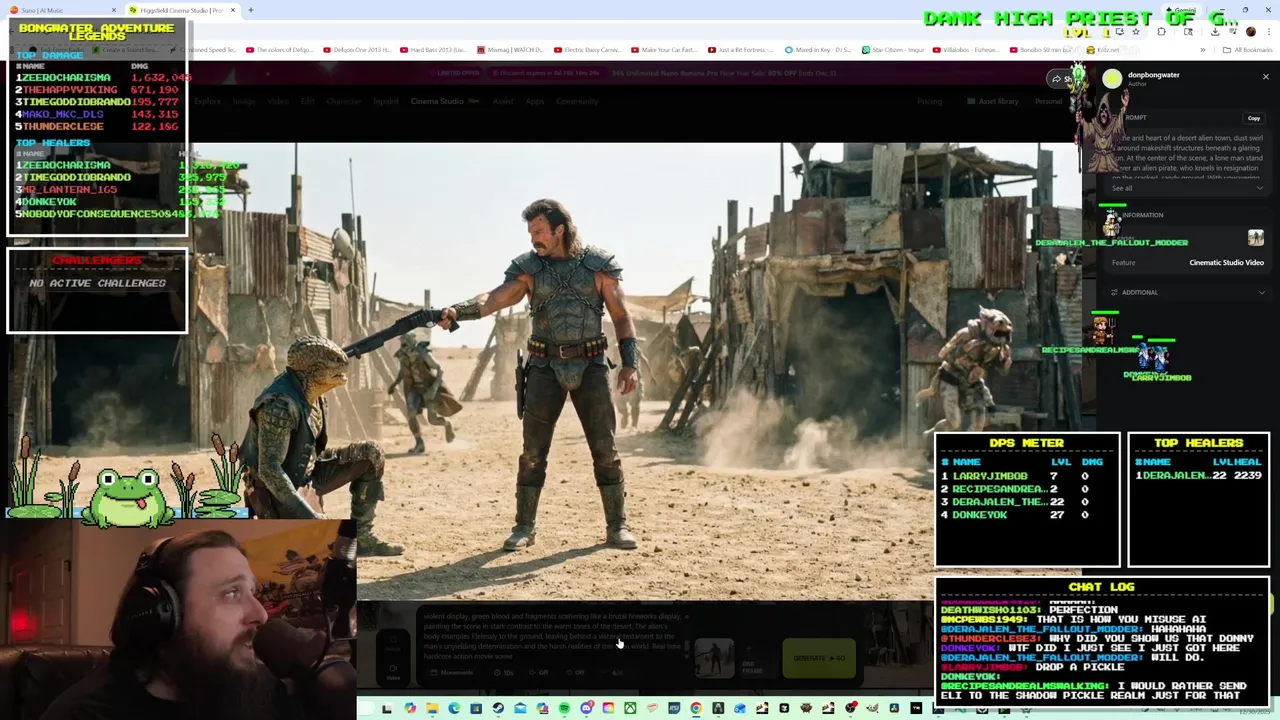Close the donpbongwater details panel
Image resolution: width=1280 pixels, height=720 pixels.
pos(1265,77)
